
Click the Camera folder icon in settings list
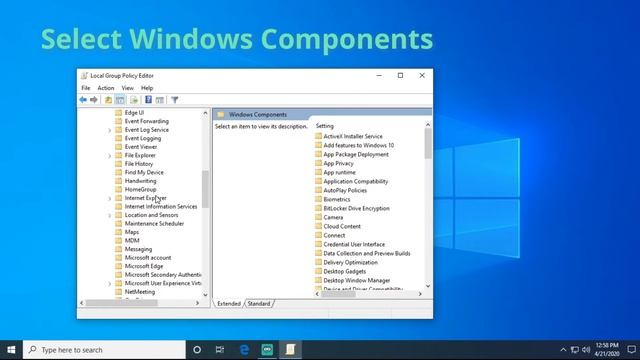318,217
